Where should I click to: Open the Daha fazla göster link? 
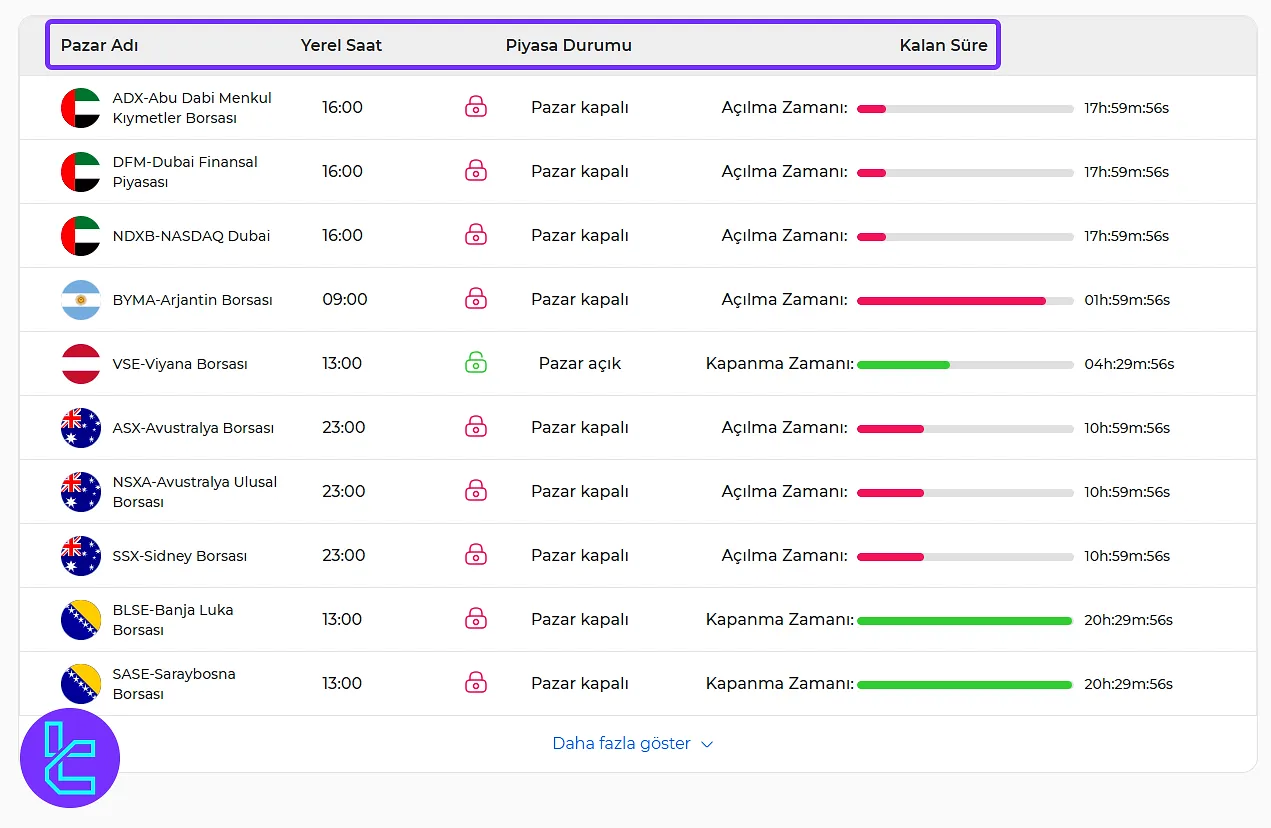point(621,744)
